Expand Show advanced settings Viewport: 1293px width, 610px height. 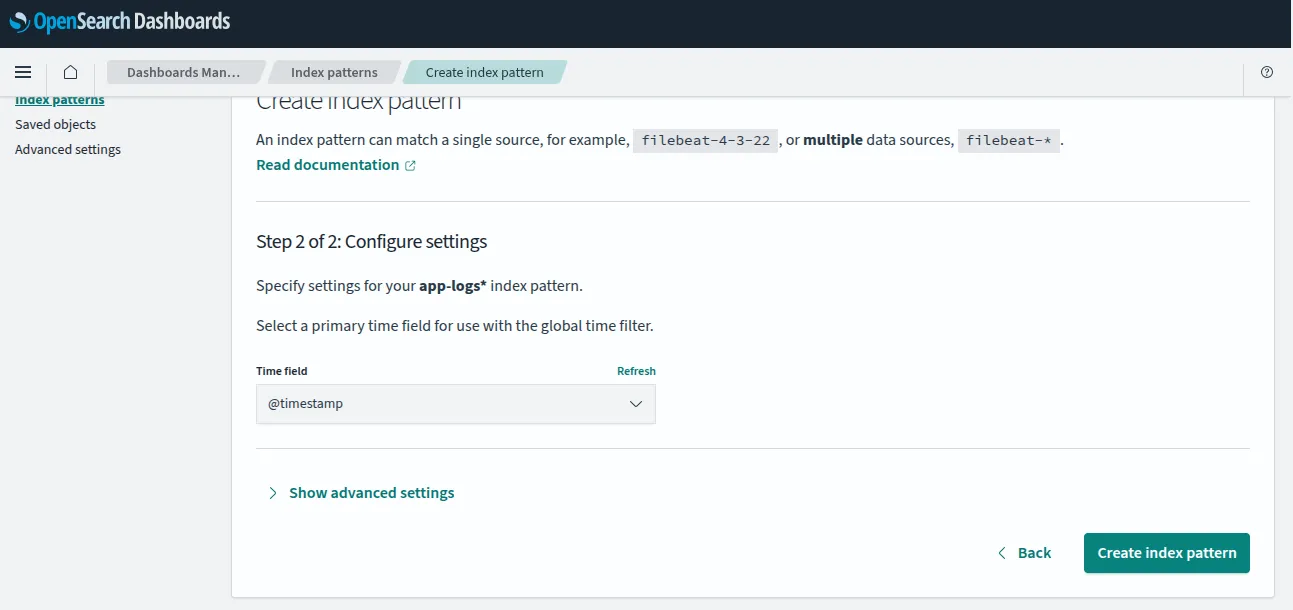371,493
